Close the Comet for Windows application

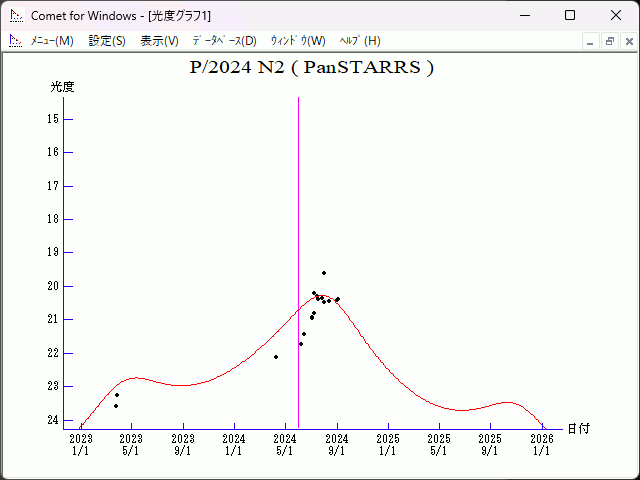click(x=615, y=15)
